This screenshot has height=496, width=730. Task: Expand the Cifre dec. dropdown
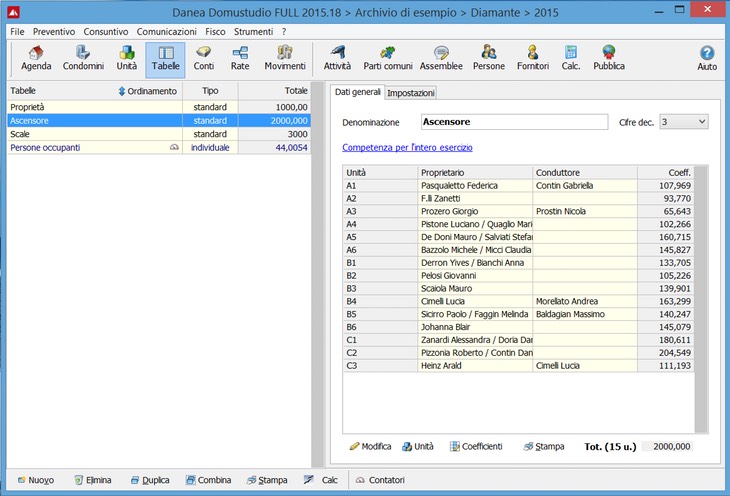click(x=683, y=122)
